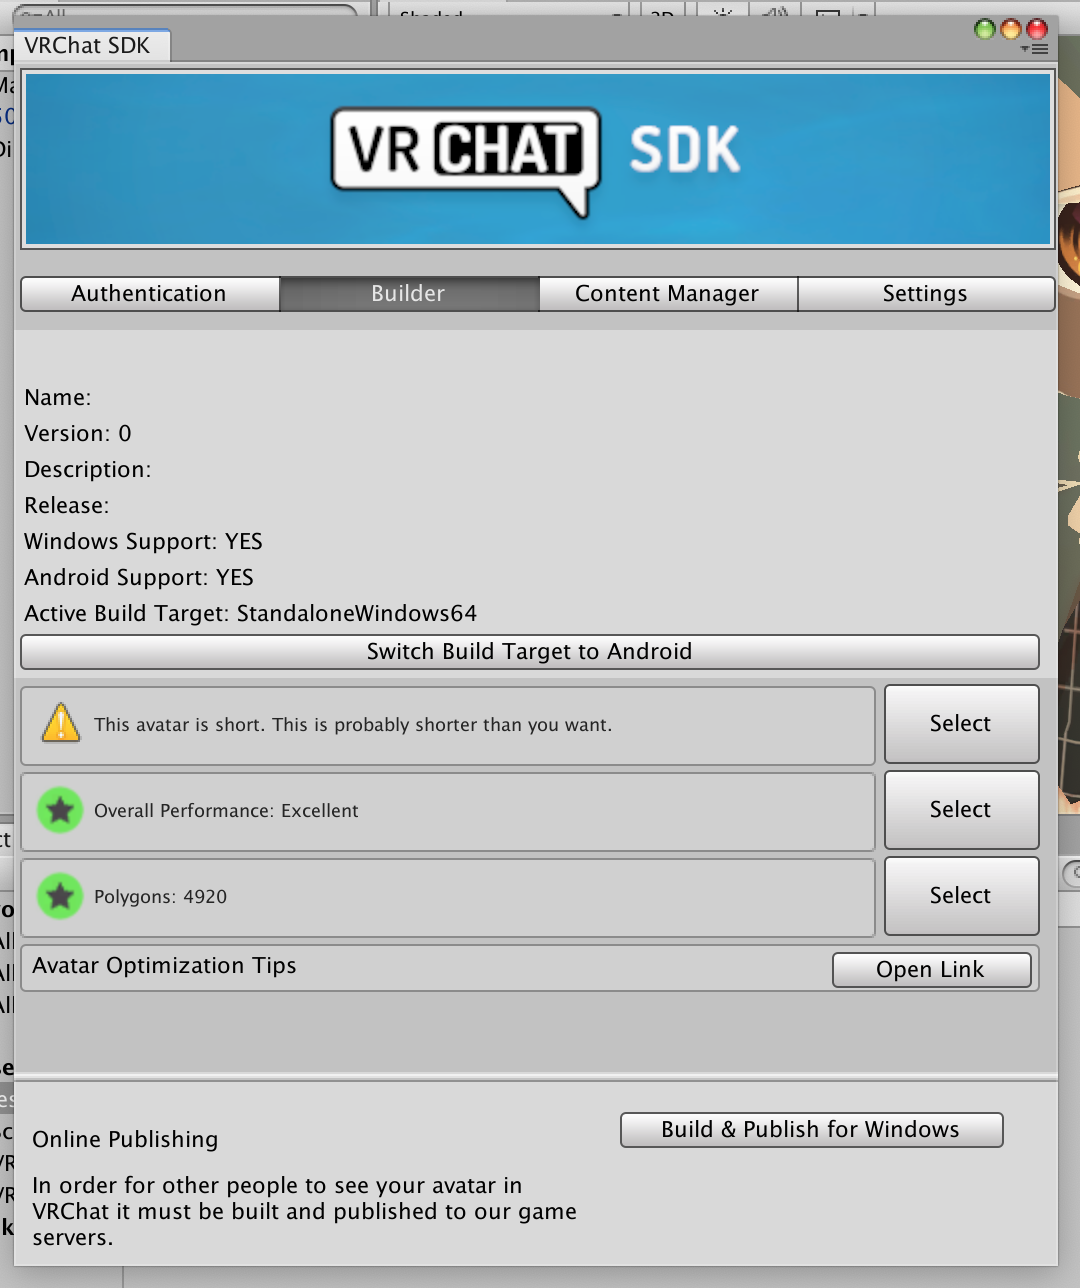The image size is (1080, 1288).
Task: Click Select beside Polygons: 4920
Action: click(961, 896)
